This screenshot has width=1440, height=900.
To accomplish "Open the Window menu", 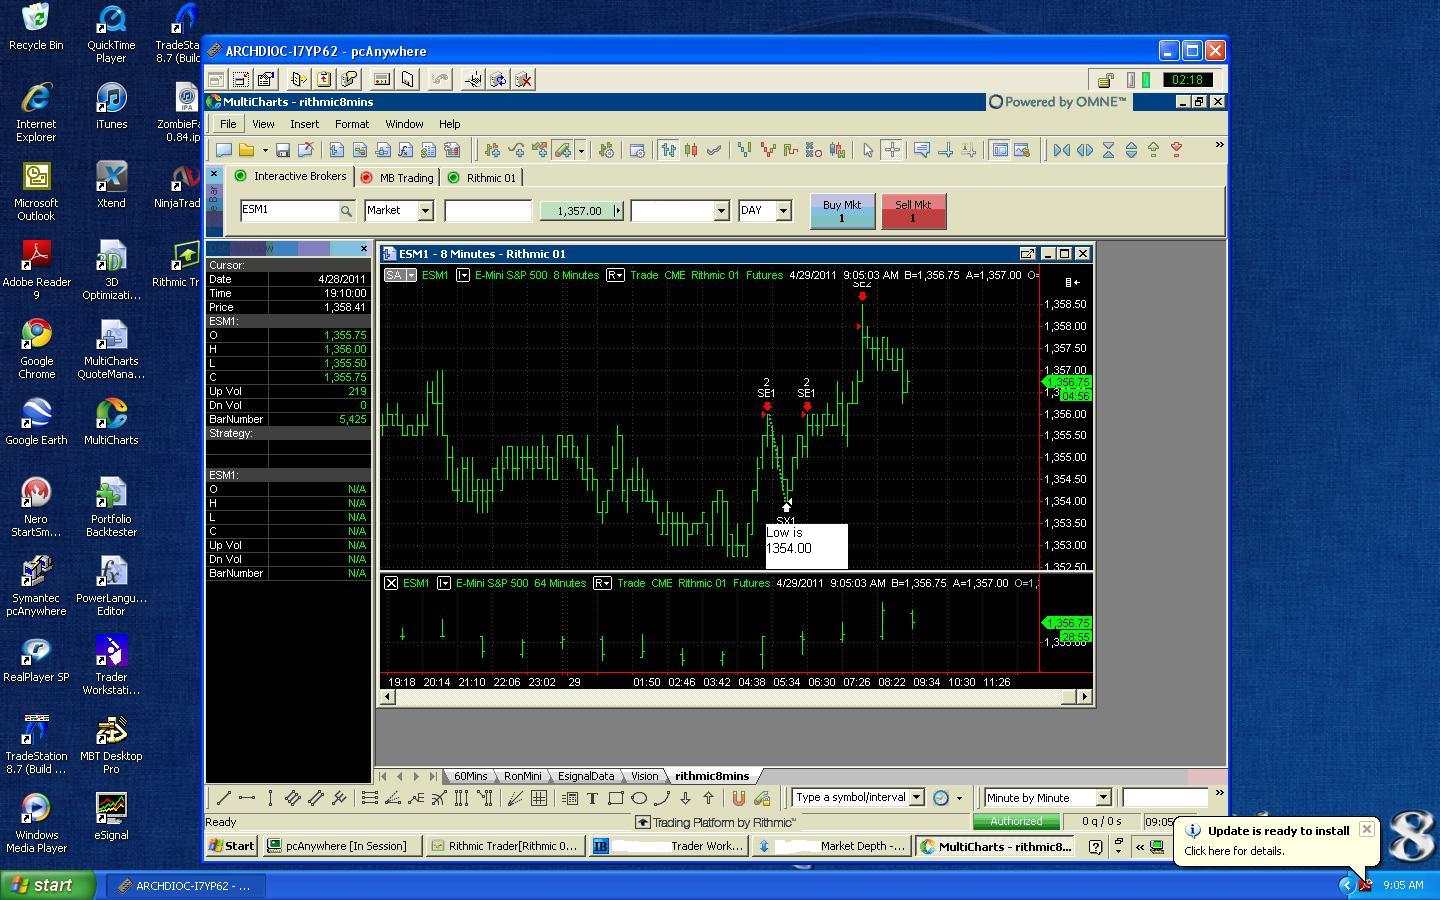I will pyautogui.click(x=404, y=124).
